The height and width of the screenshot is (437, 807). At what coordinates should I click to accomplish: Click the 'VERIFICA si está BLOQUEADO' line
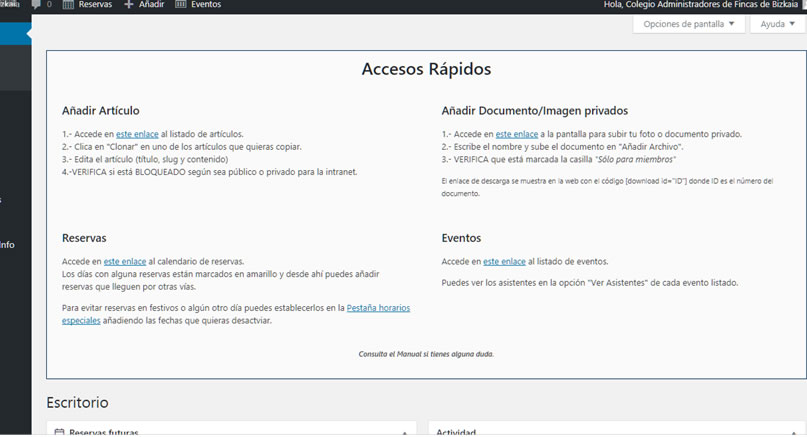[x=209, y=172]
